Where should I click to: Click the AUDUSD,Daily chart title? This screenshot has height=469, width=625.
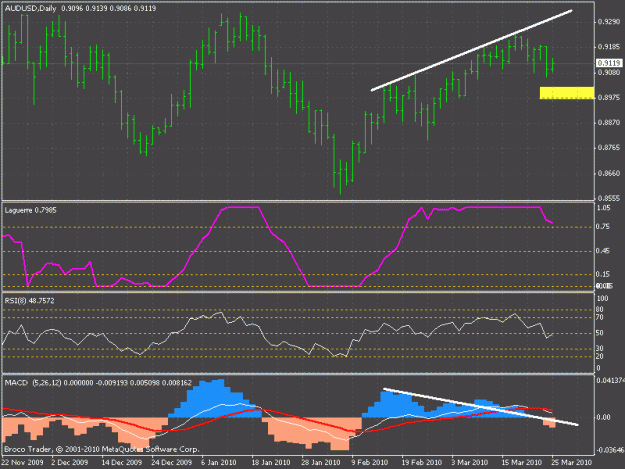click(30, 8)
